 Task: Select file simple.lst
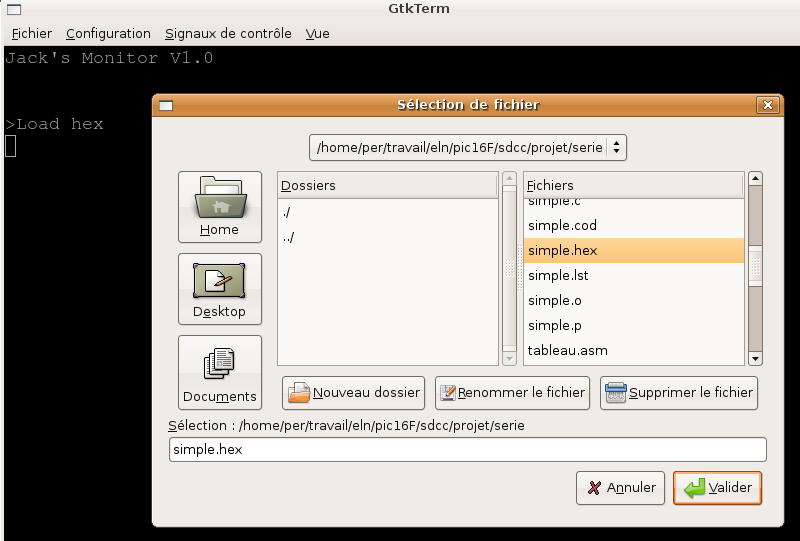tap(634, 275)
